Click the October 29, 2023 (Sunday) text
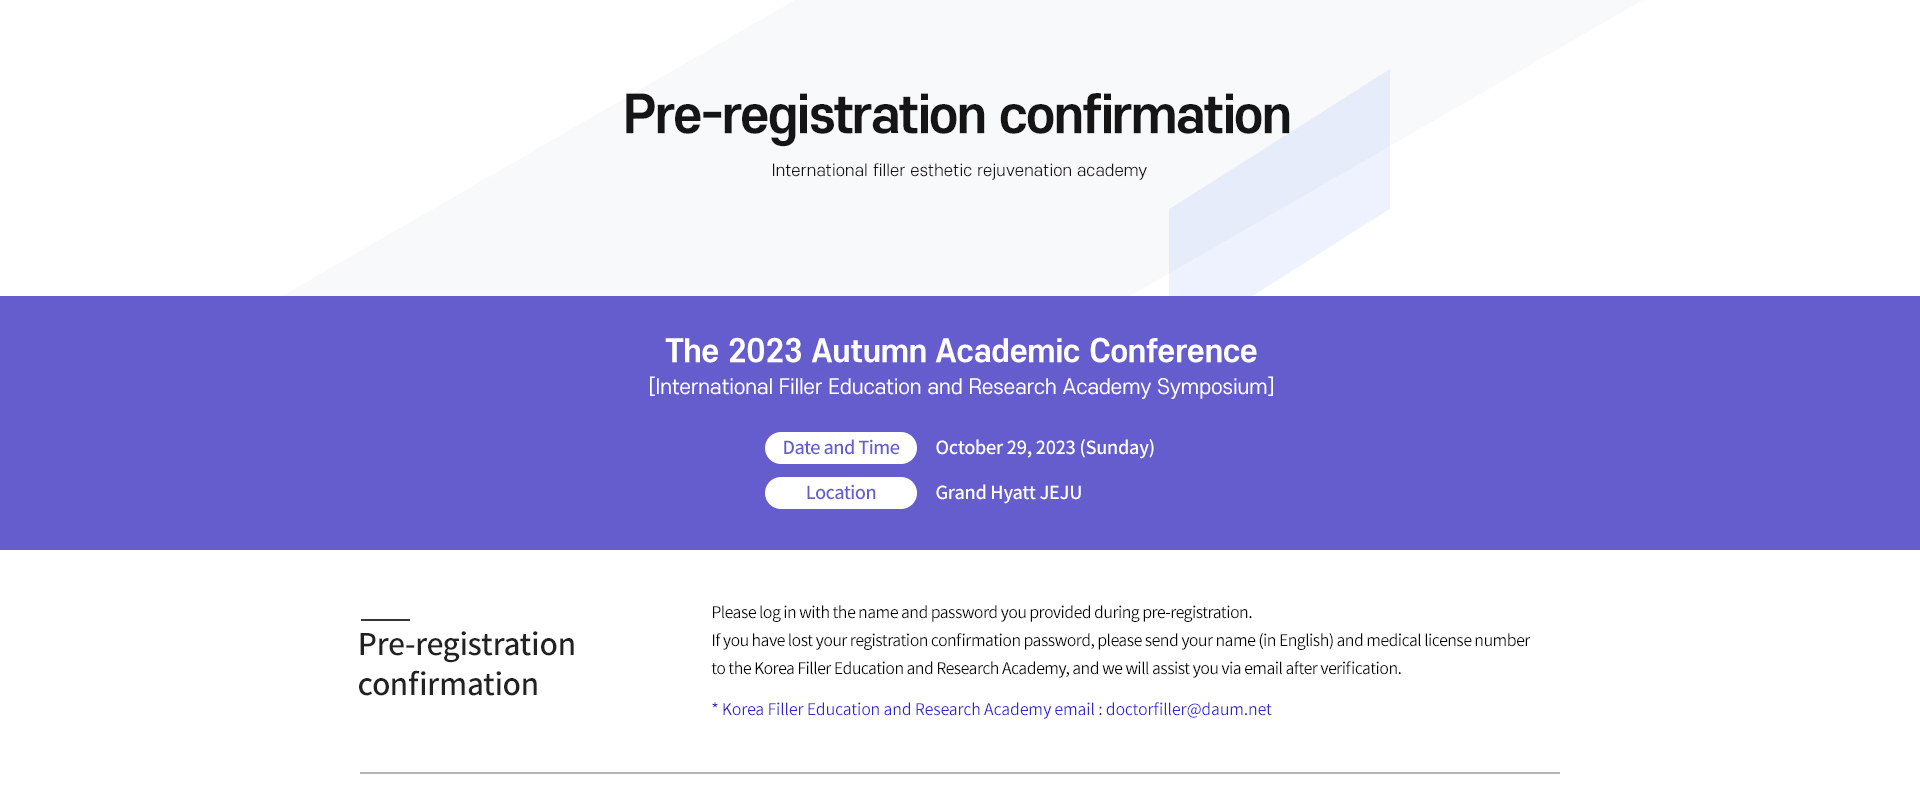The height and width of the screenshot is (806, 1920). 1044,448
